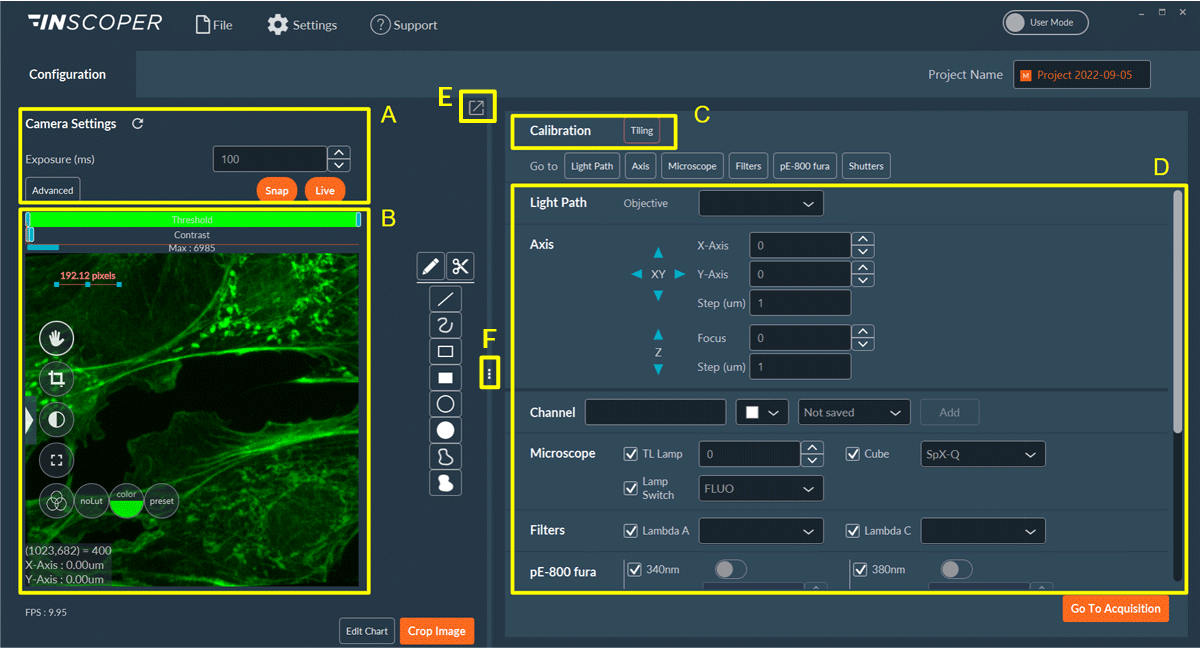The image size is (1201, 648).
Task: Refresh Camera Settings
Action: pyautogui.click(x=138, y=124)
